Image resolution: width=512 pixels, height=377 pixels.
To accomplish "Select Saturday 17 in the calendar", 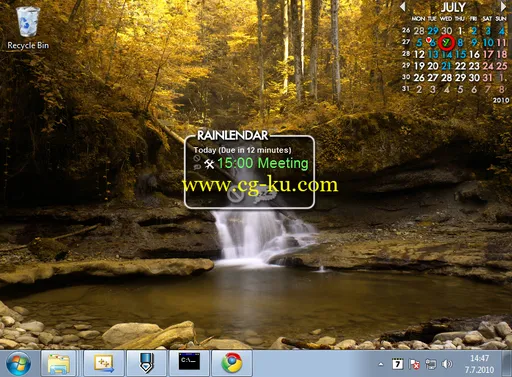I will point(488,54).
